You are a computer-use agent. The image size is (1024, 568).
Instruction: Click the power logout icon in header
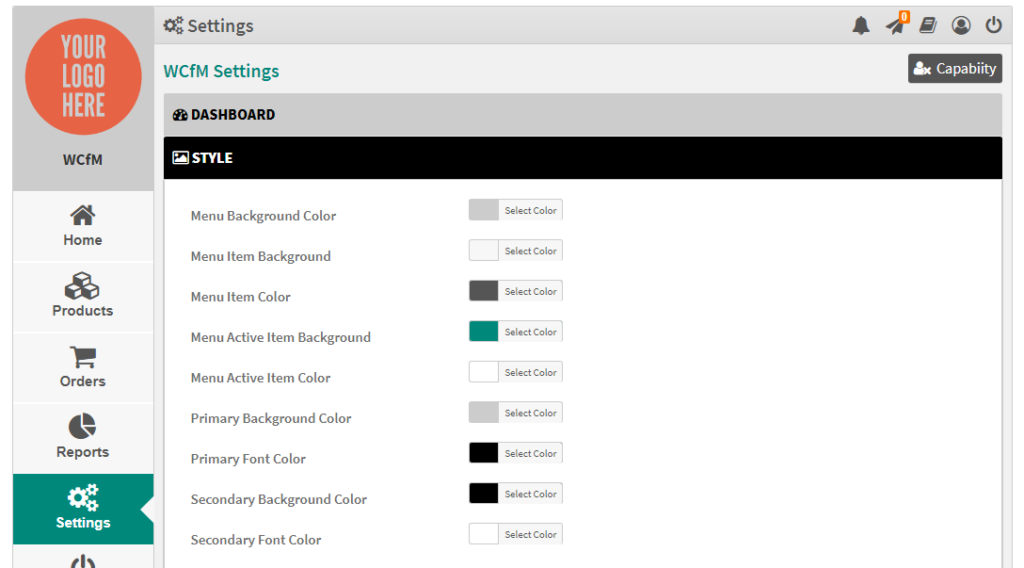tap(993, 25)
